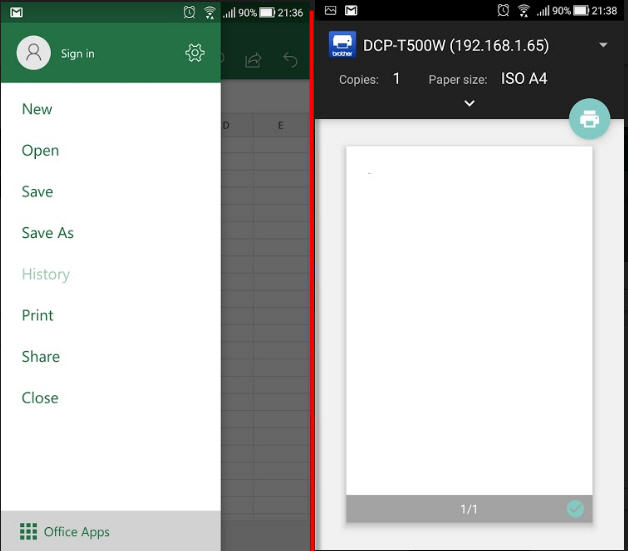The height and width of the screenshot is (551, 628).
Task: Expand more print options chevron
Action: [x=469, y=103]
